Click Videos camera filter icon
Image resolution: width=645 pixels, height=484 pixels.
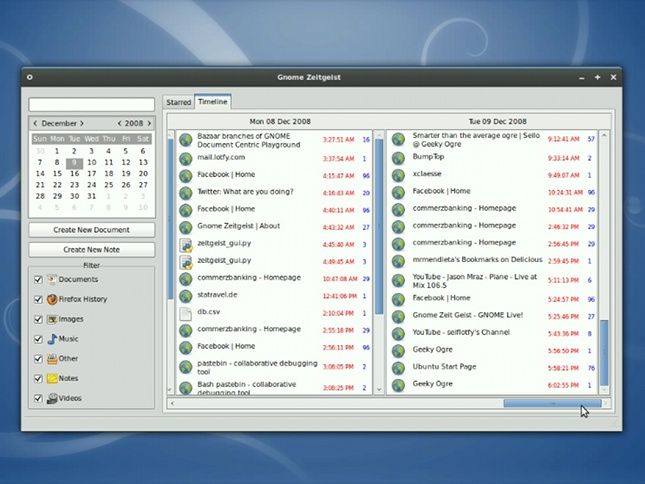coord(52,398)
